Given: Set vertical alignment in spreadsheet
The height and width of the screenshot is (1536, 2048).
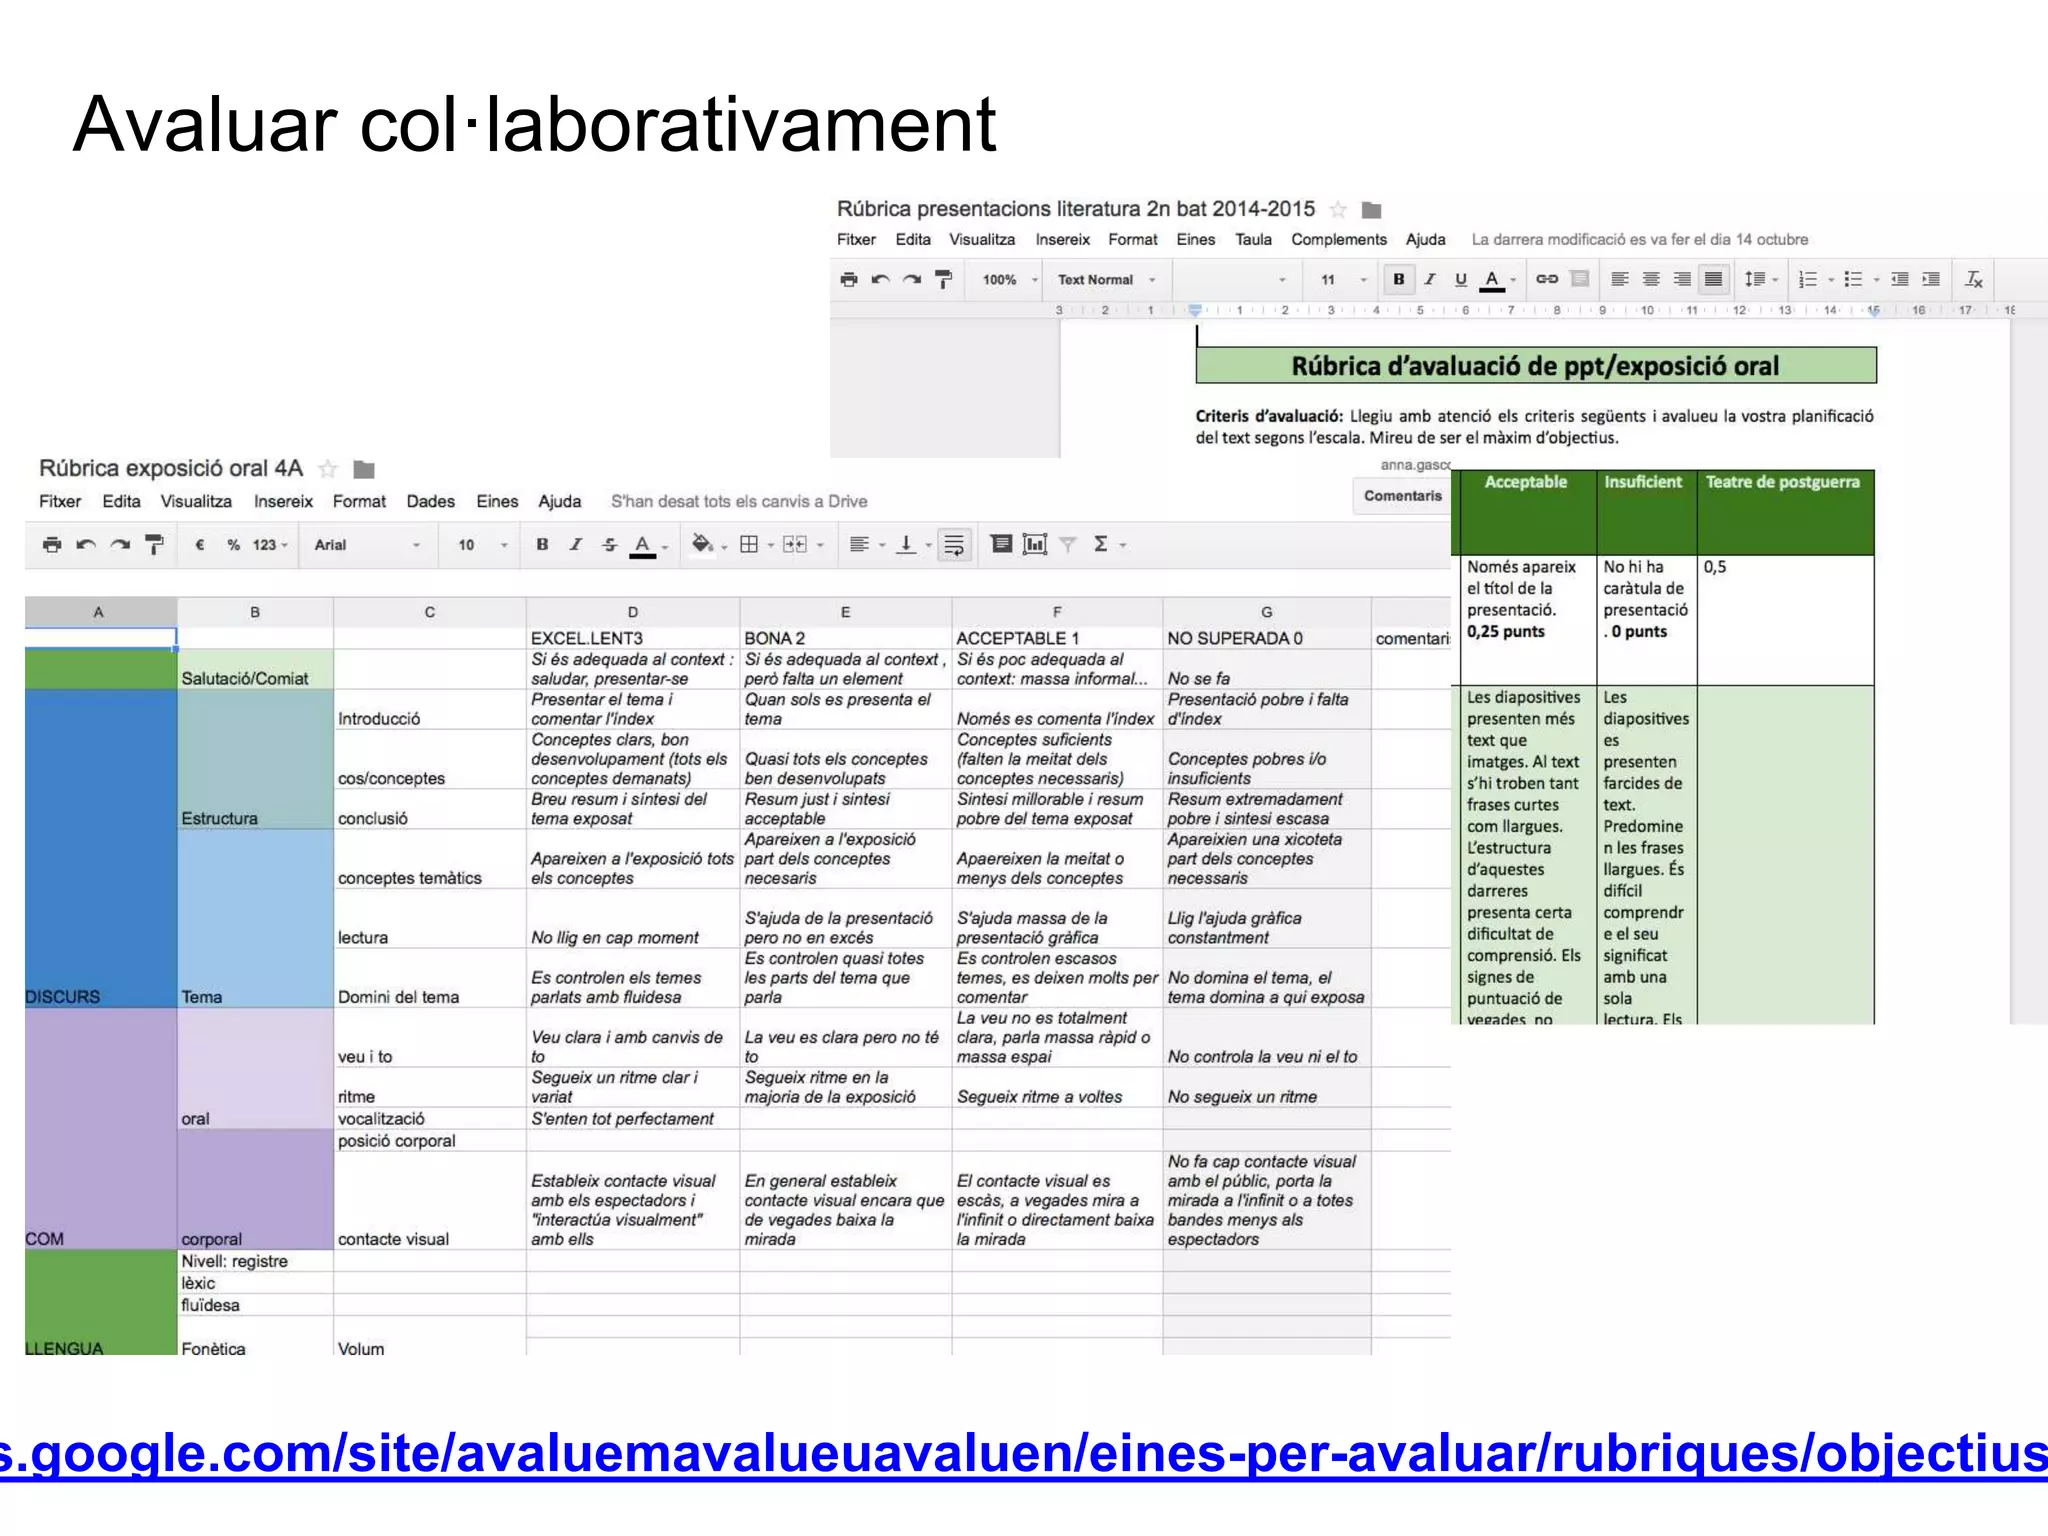Looking at the screenshot, I should [x=906, y=545].
